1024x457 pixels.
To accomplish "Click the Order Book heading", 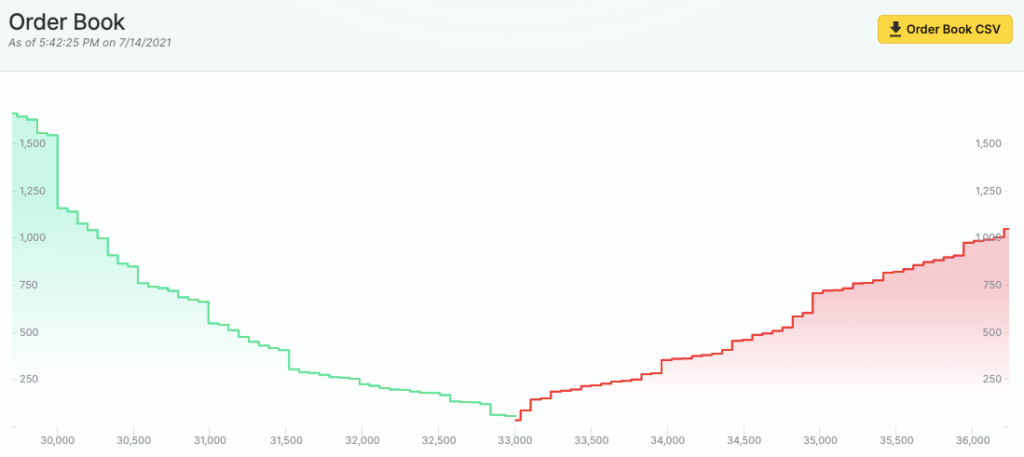I will [x=66, y=22].
